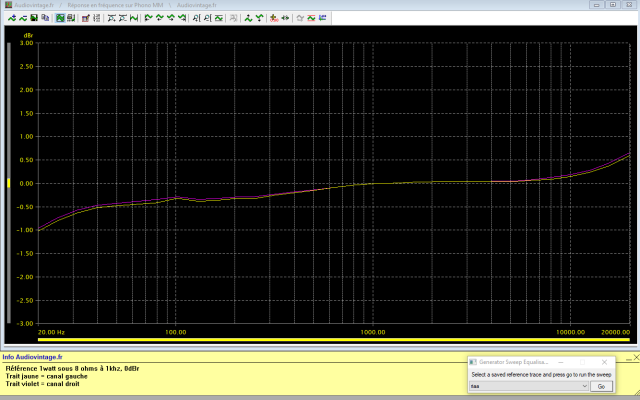Click the Audiovintage.fr app icon in title bar

pyautogui.click(x=8, y=5)
